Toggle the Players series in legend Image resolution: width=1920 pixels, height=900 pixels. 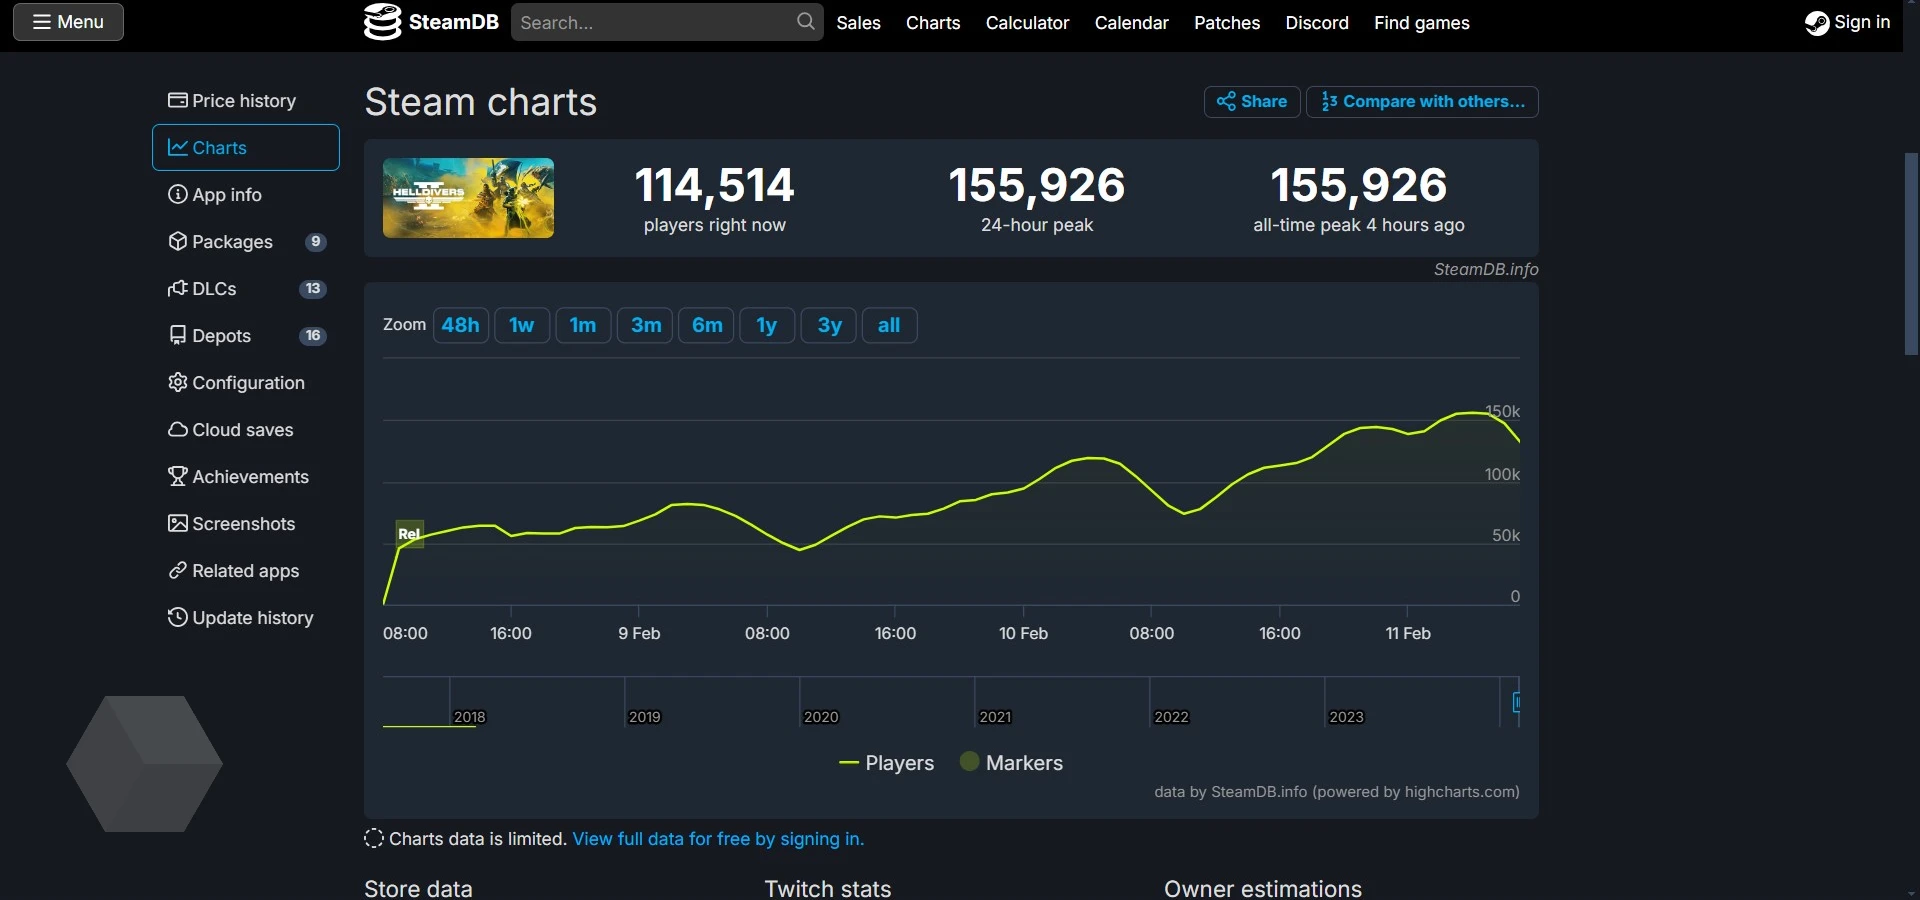(886, 763)
